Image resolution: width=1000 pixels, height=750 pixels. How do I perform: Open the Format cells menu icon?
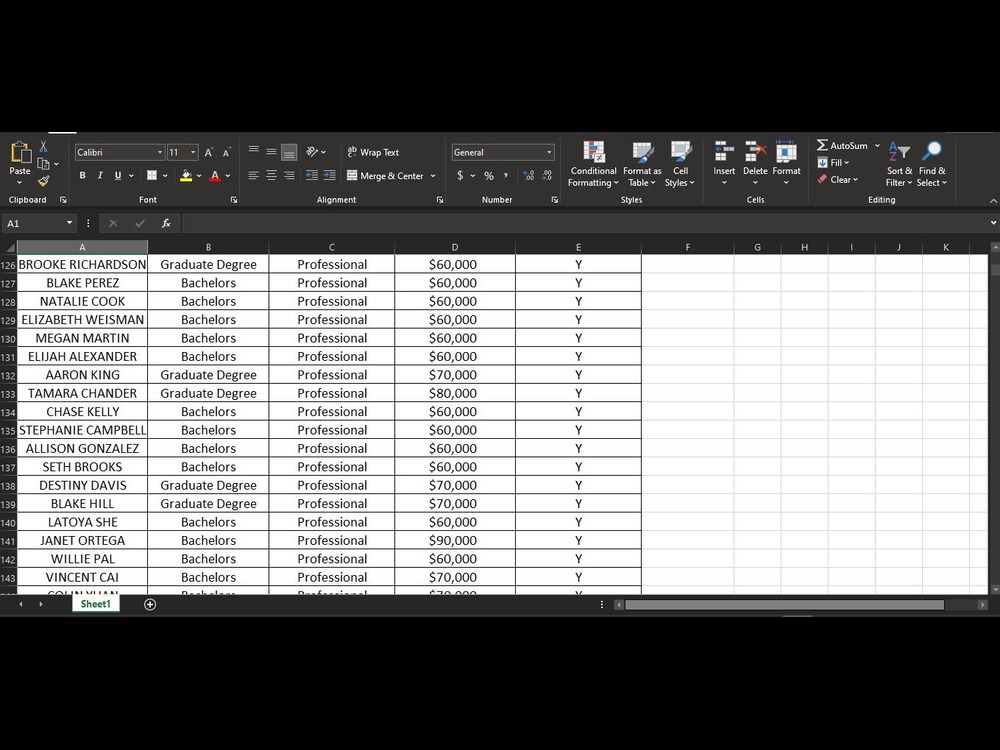pos(786,152)
